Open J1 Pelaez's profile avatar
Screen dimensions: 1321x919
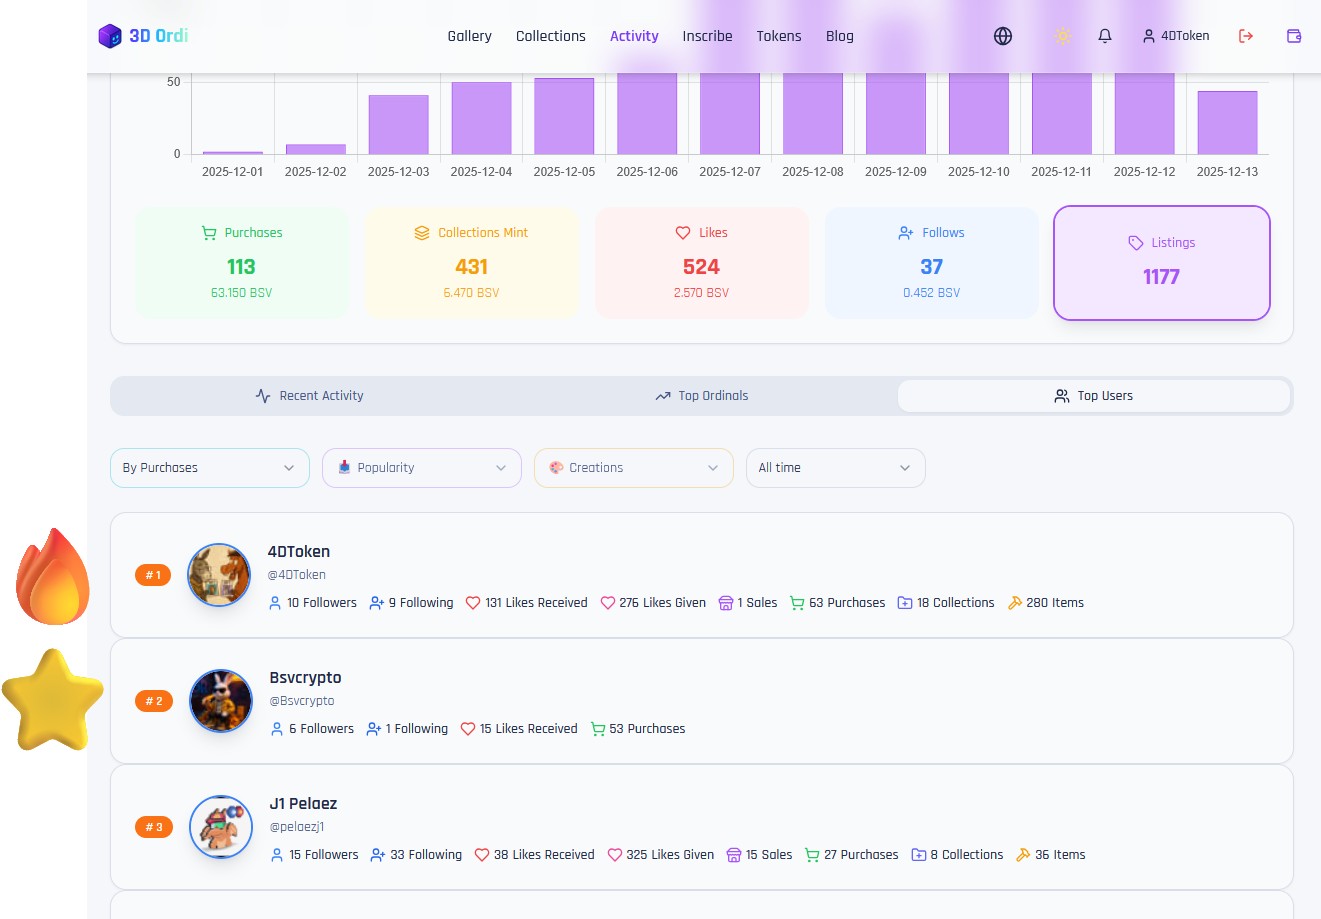coord(221,827)
